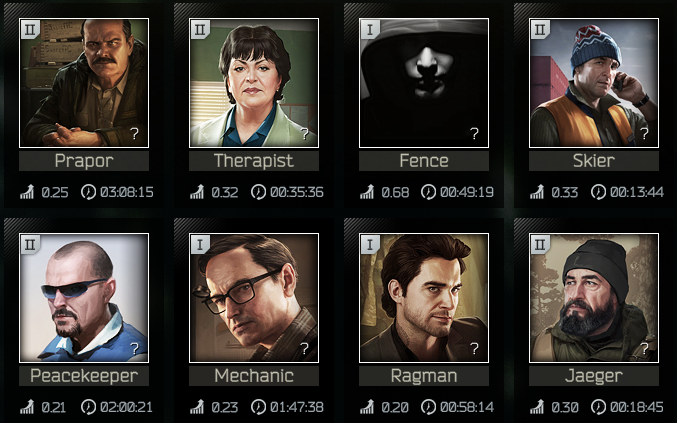Click Fence's loyalty level I badge

(x=370, y=29)
